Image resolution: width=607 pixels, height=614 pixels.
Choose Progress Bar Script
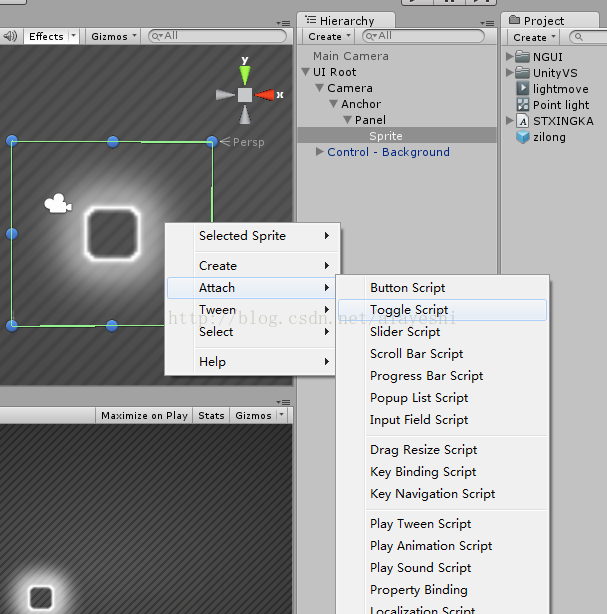click(x=443, y=376)
